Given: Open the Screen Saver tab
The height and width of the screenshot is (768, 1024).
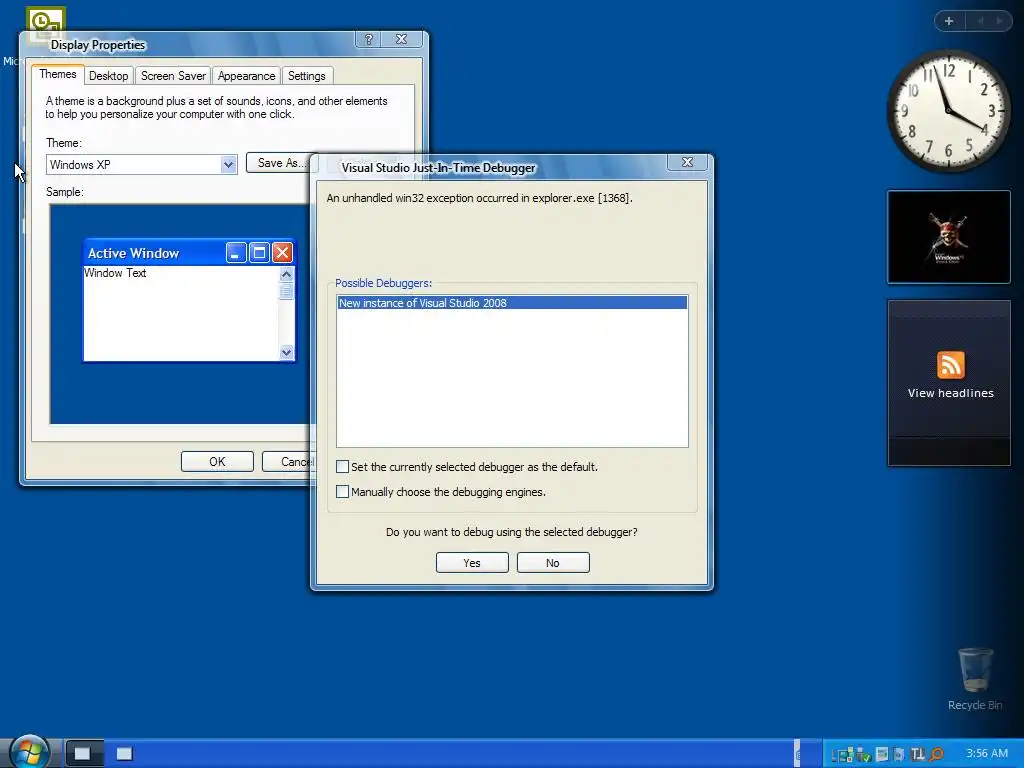Looking at the screenshot, I should [x=173, y=76].
